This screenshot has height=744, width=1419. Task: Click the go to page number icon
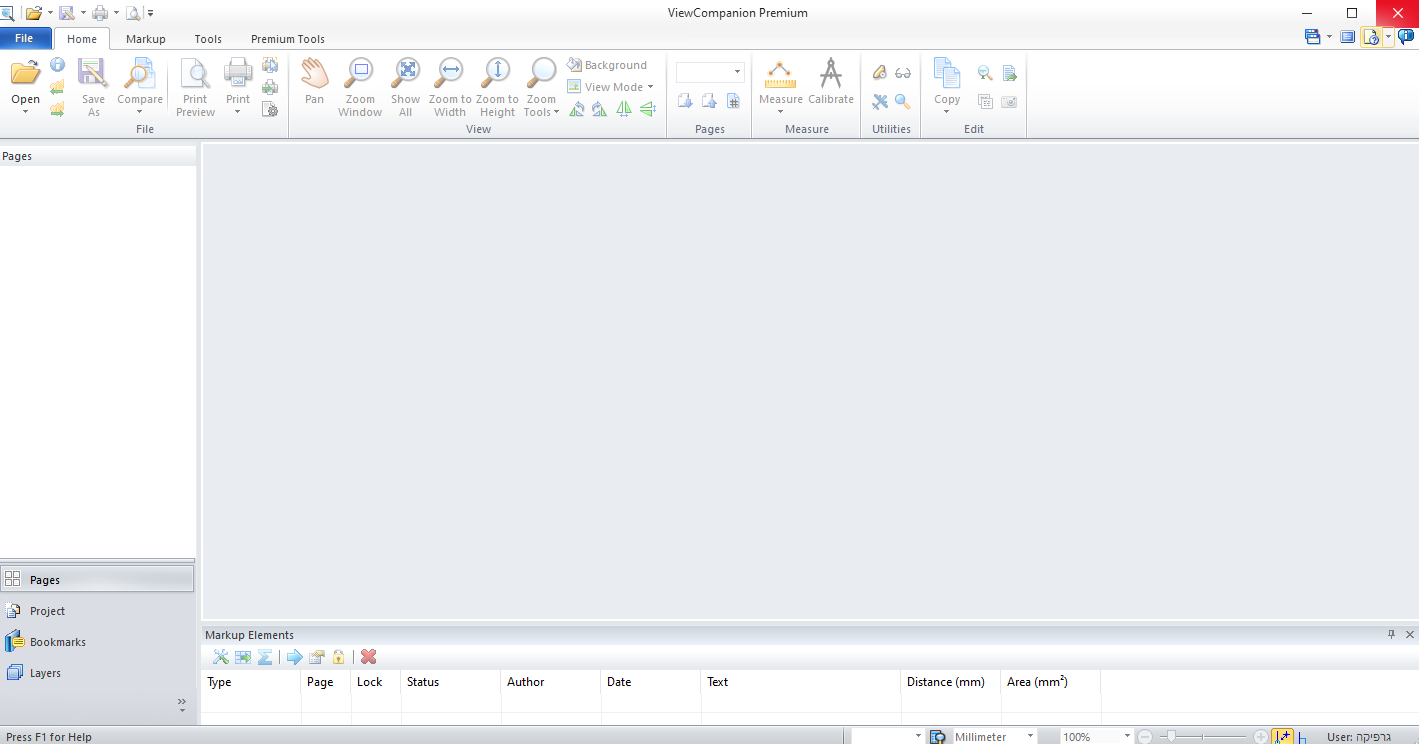click(x=733, y=101)
